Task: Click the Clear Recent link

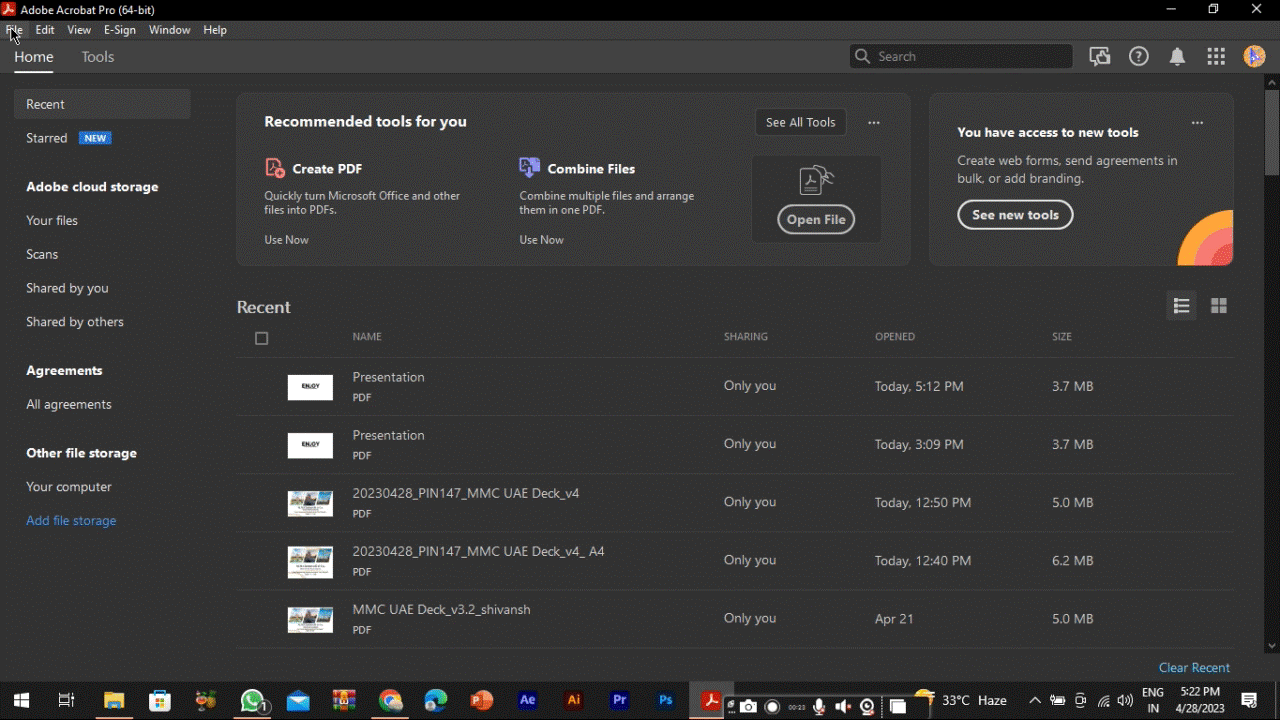Action: click(x=1194, y=667)
